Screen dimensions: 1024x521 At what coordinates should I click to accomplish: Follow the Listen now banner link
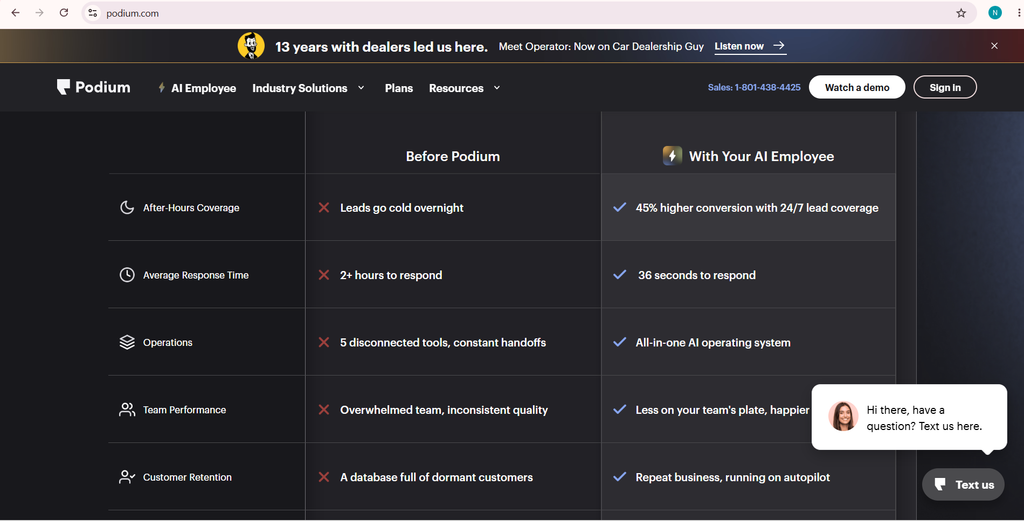pos(750,46)
